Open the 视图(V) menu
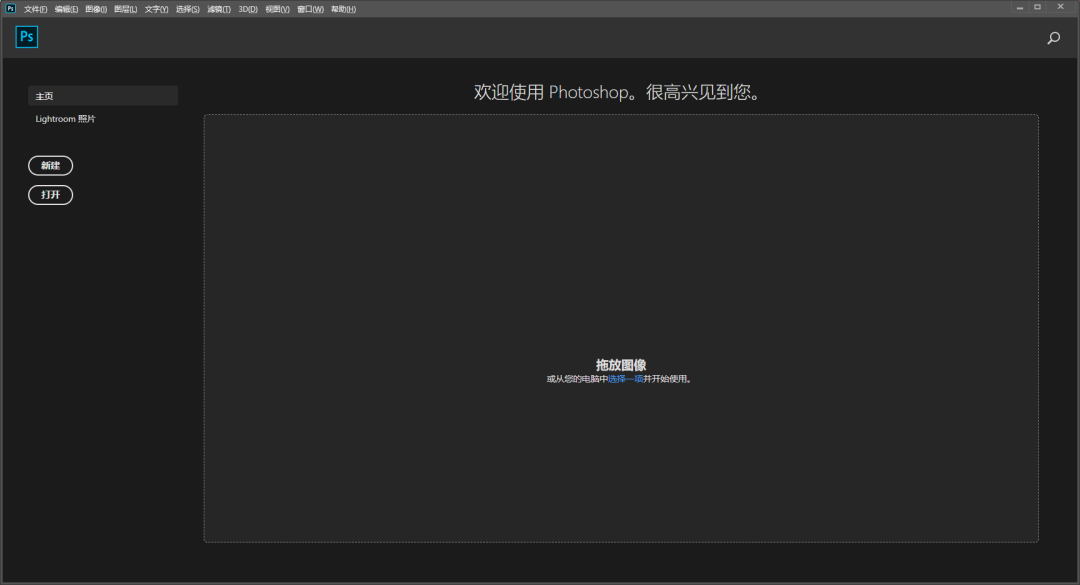The height and width of the screenshot is (585, 1080). (x=277, y=9)
